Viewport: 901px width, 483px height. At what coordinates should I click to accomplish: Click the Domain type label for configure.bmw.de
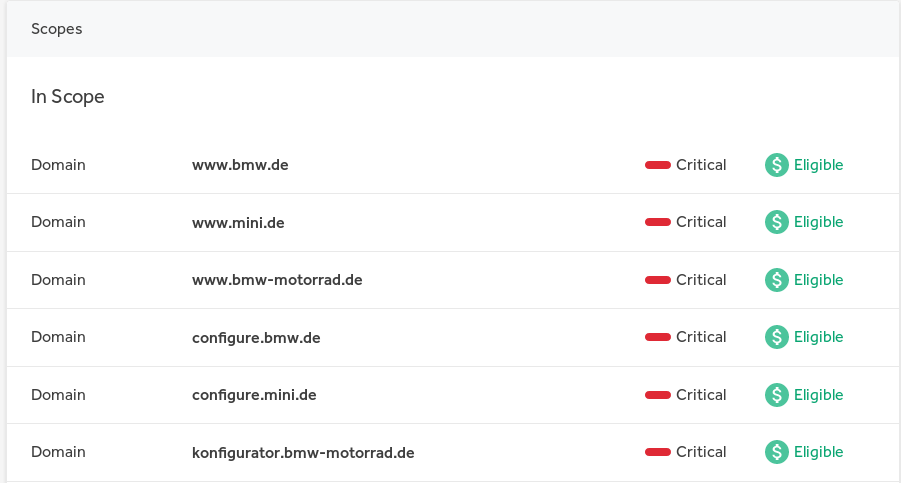pos(58,337)
